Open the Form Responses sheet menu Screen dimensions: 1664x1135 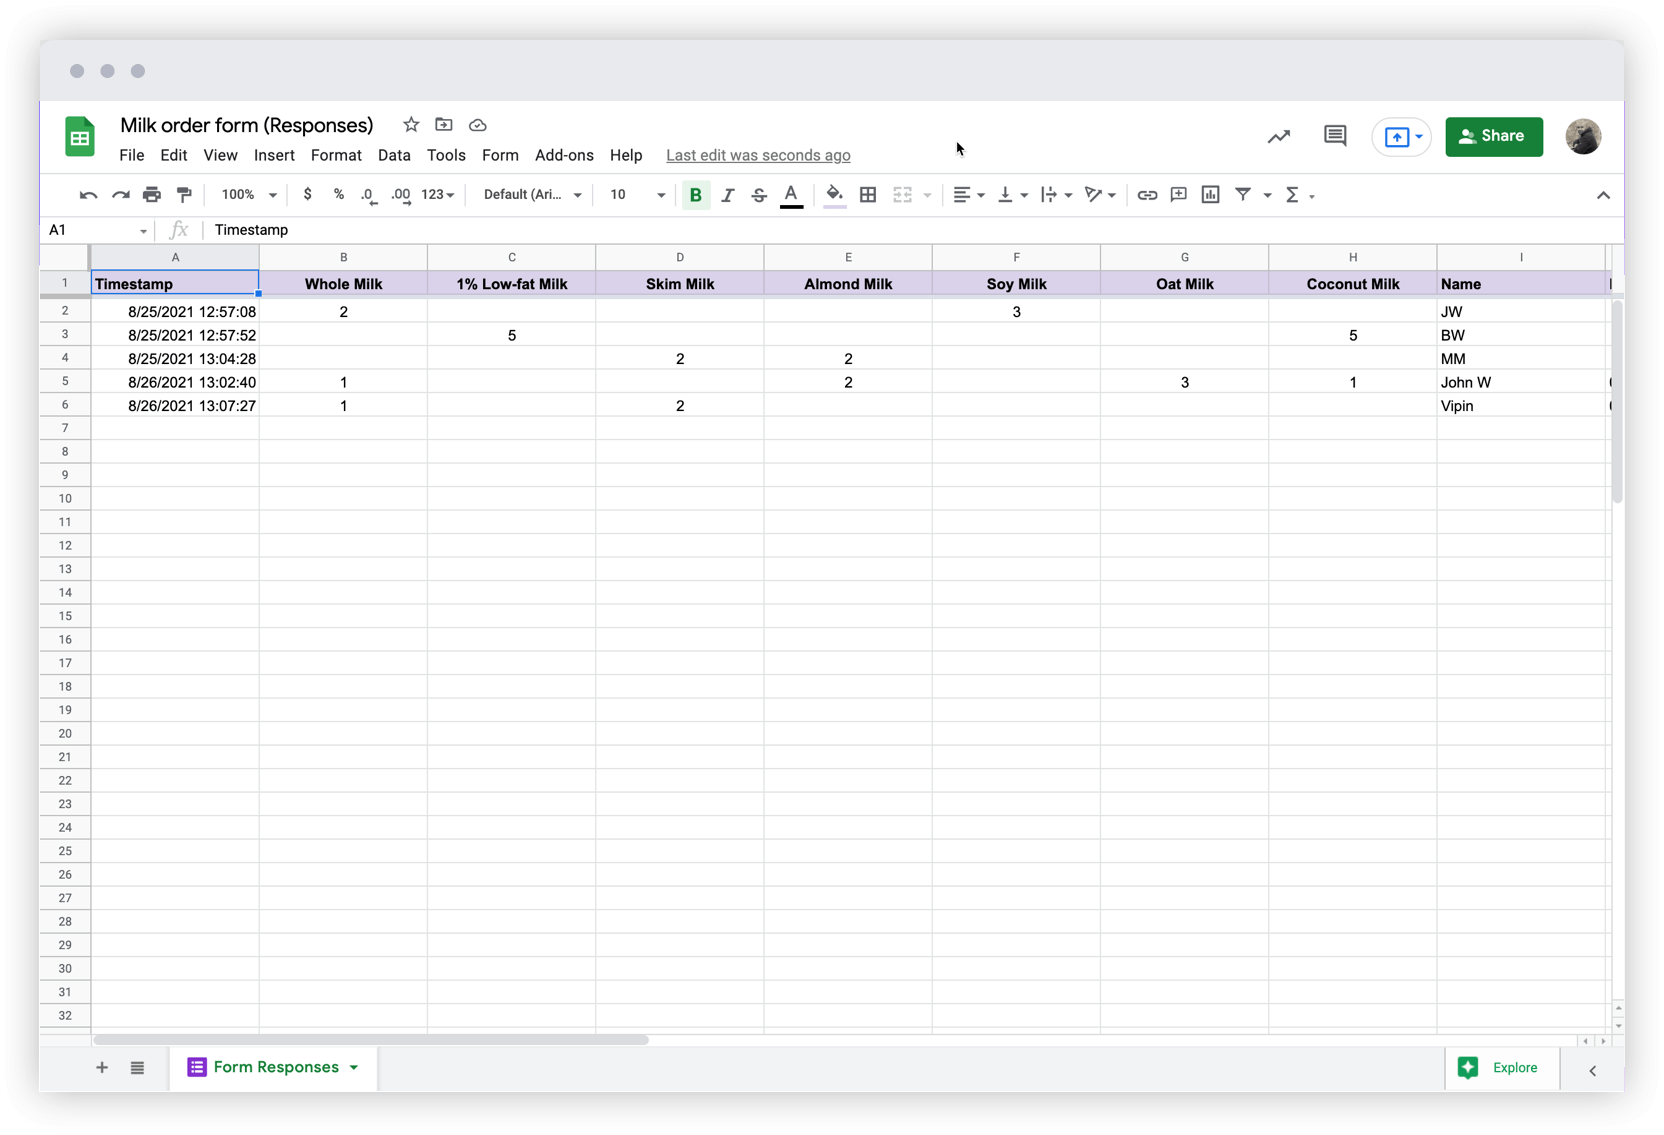(354, 1067)
